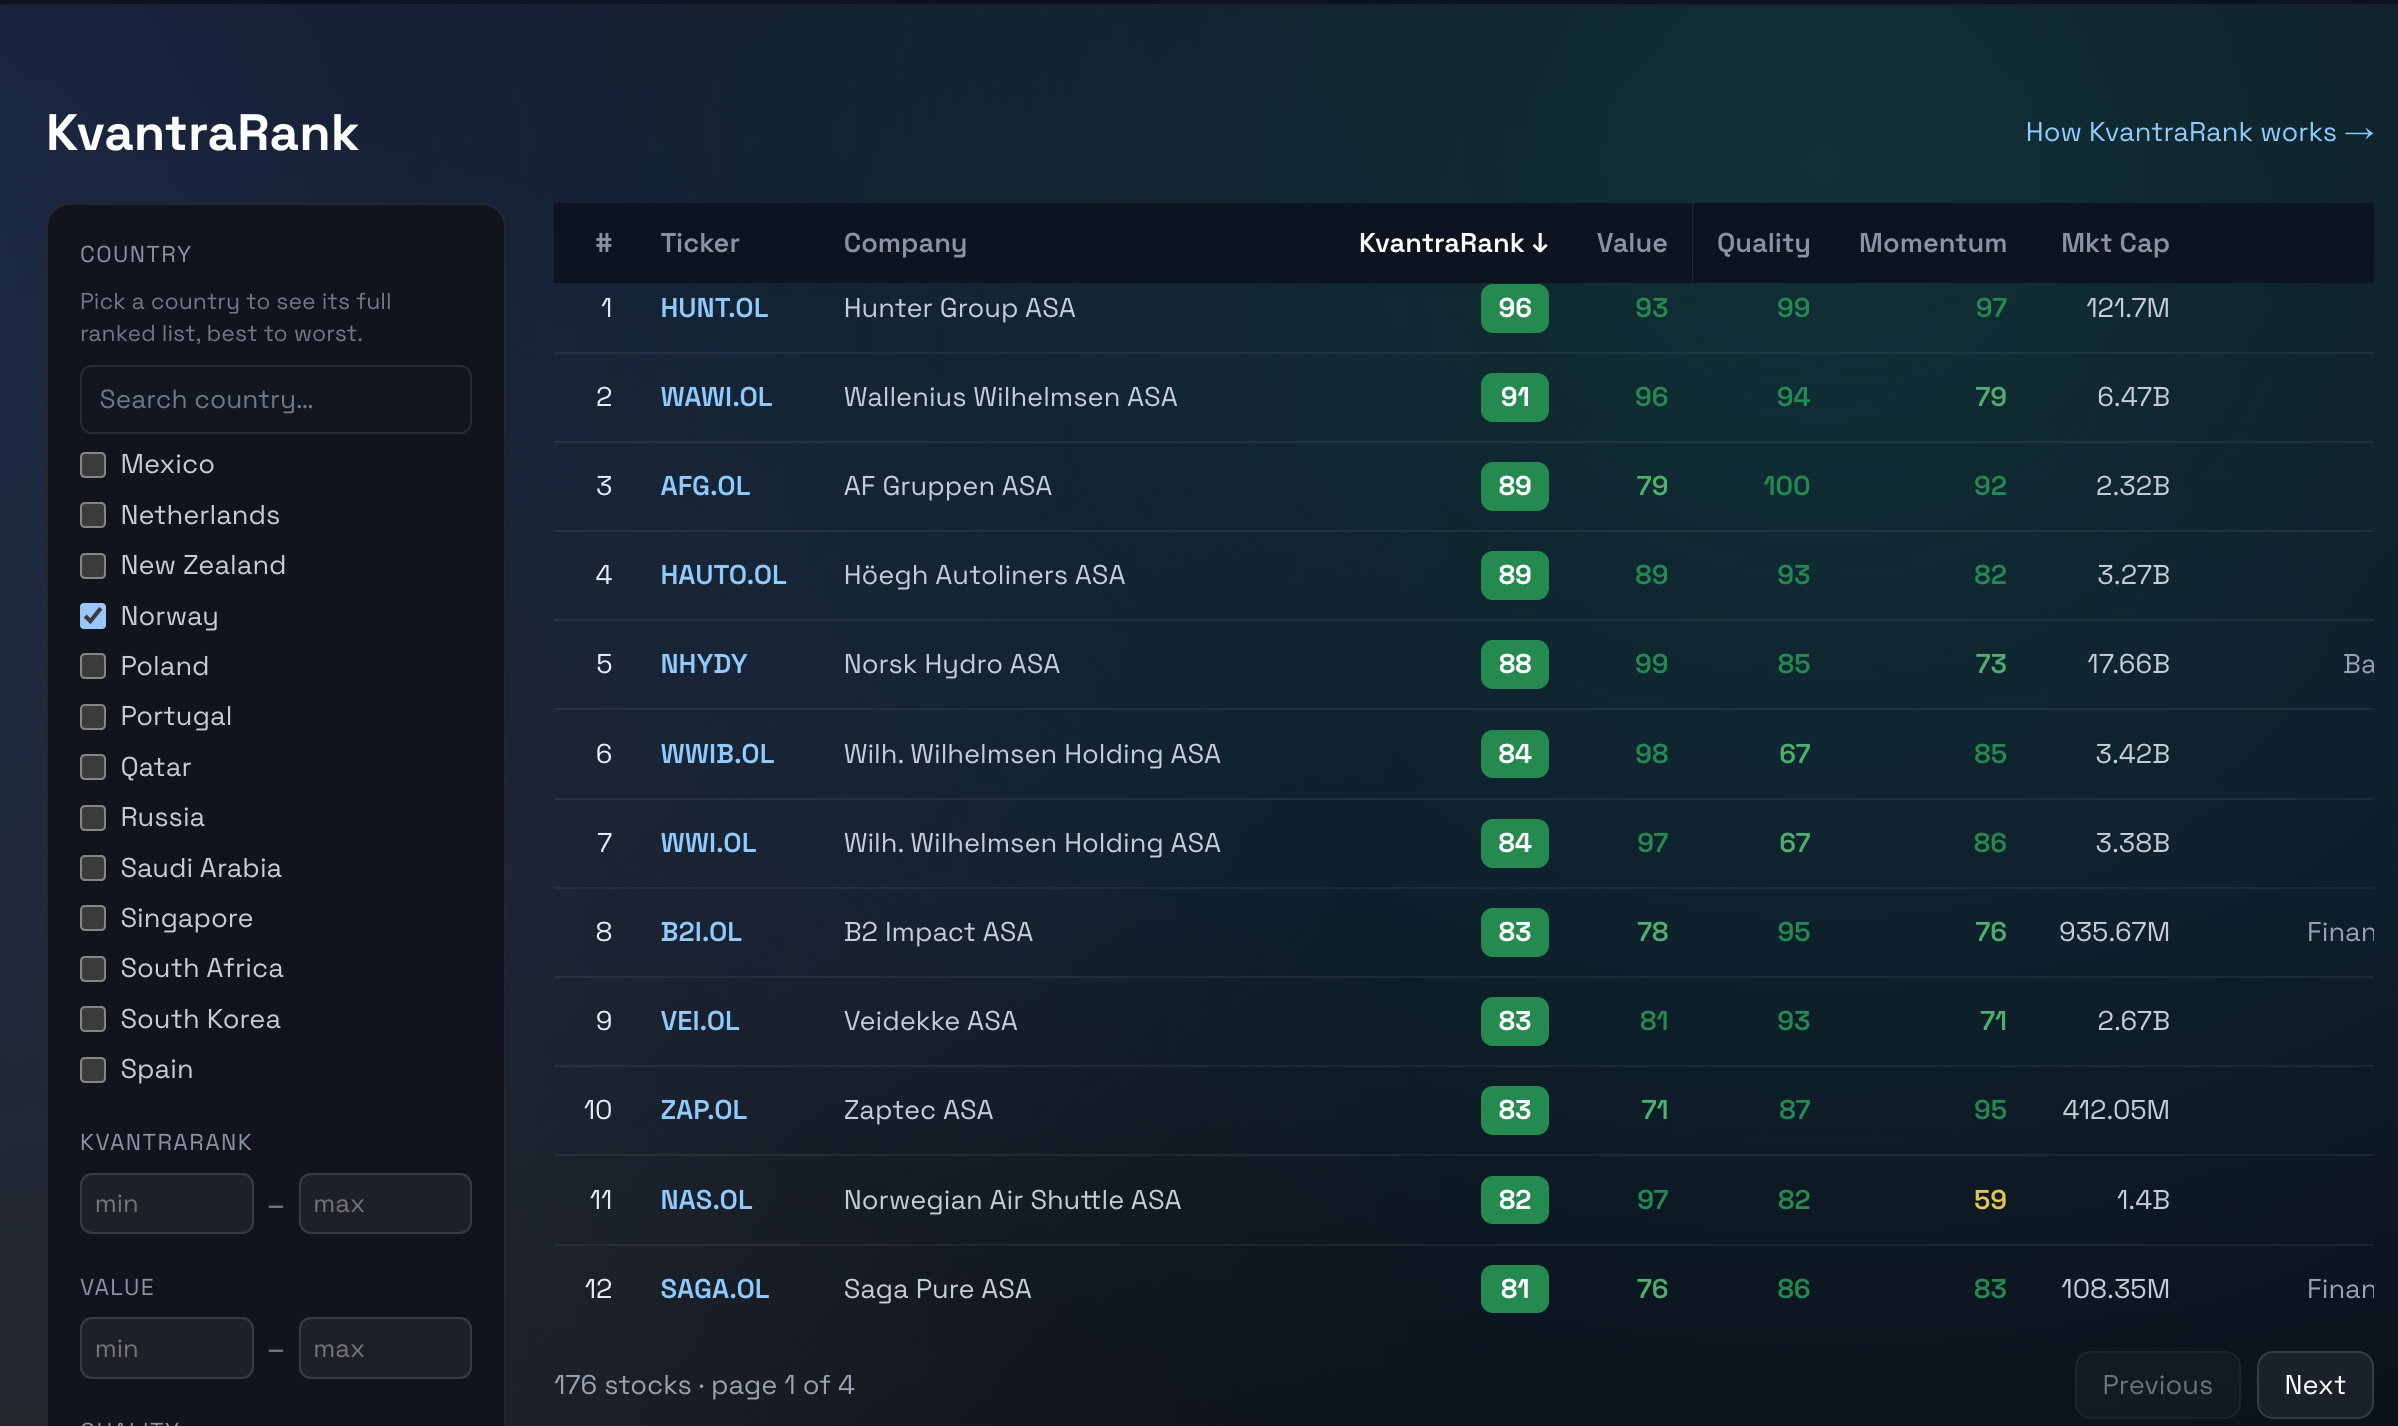Sort by the Quality column header
This screenshot has height=1426, width=2398.
1763,243
